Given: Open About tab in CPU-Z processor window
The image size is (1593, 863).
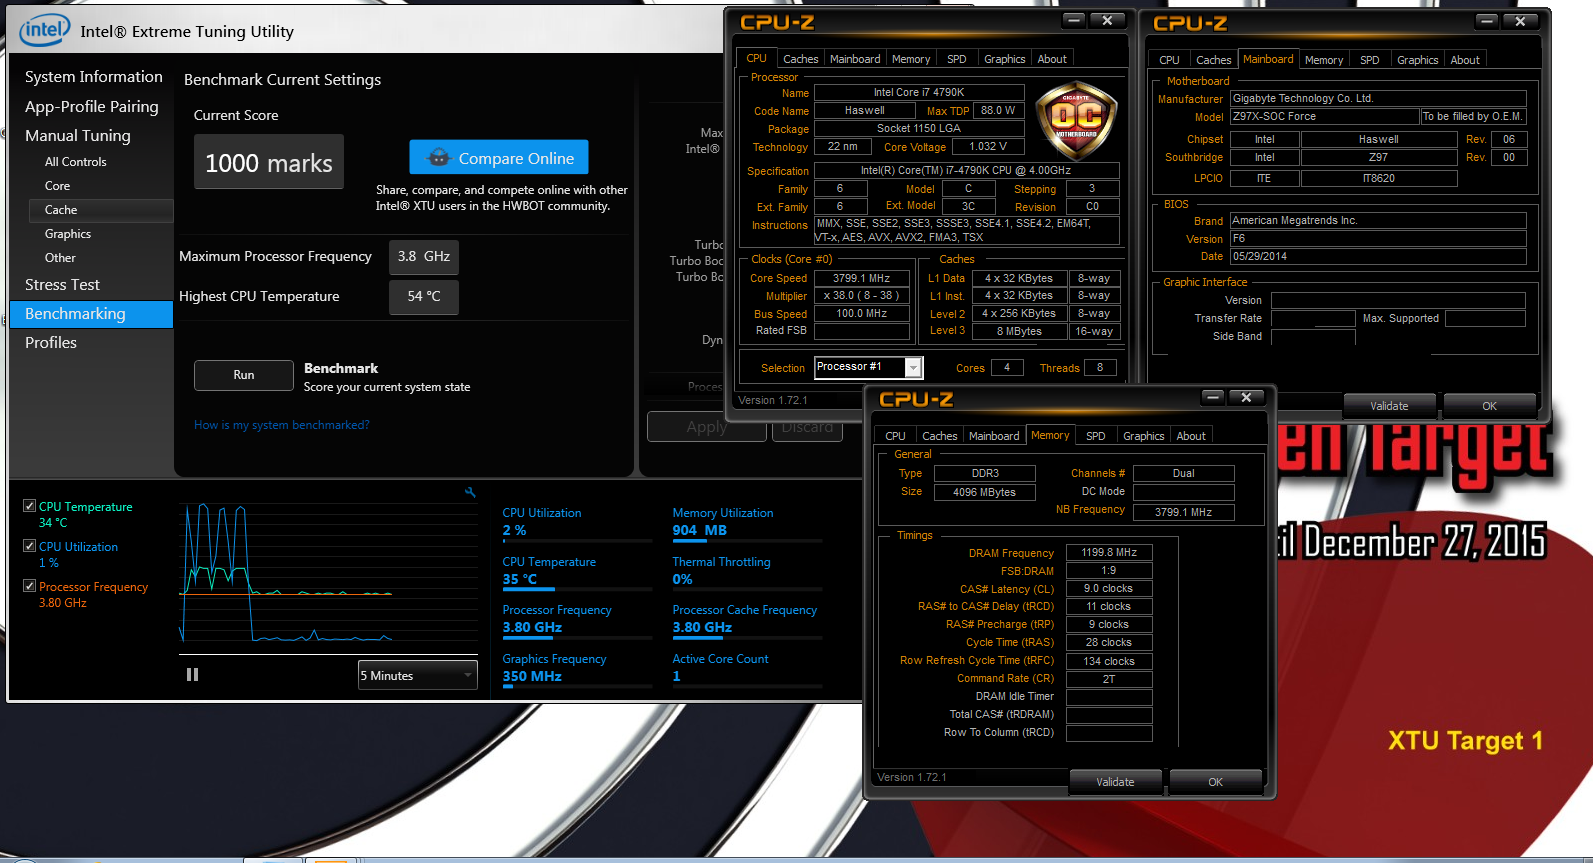Looking at the screenshot, I should (1052, 59).
